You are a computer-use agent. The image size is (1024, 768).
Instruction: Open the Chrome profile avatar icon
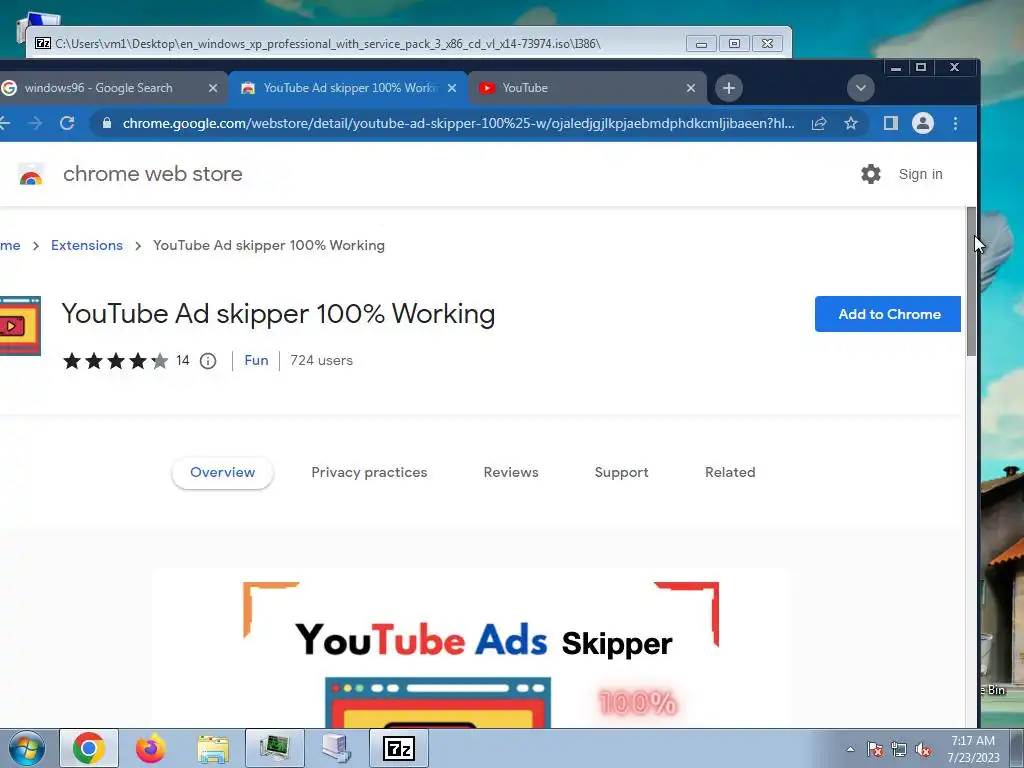(x=923, y=123)
